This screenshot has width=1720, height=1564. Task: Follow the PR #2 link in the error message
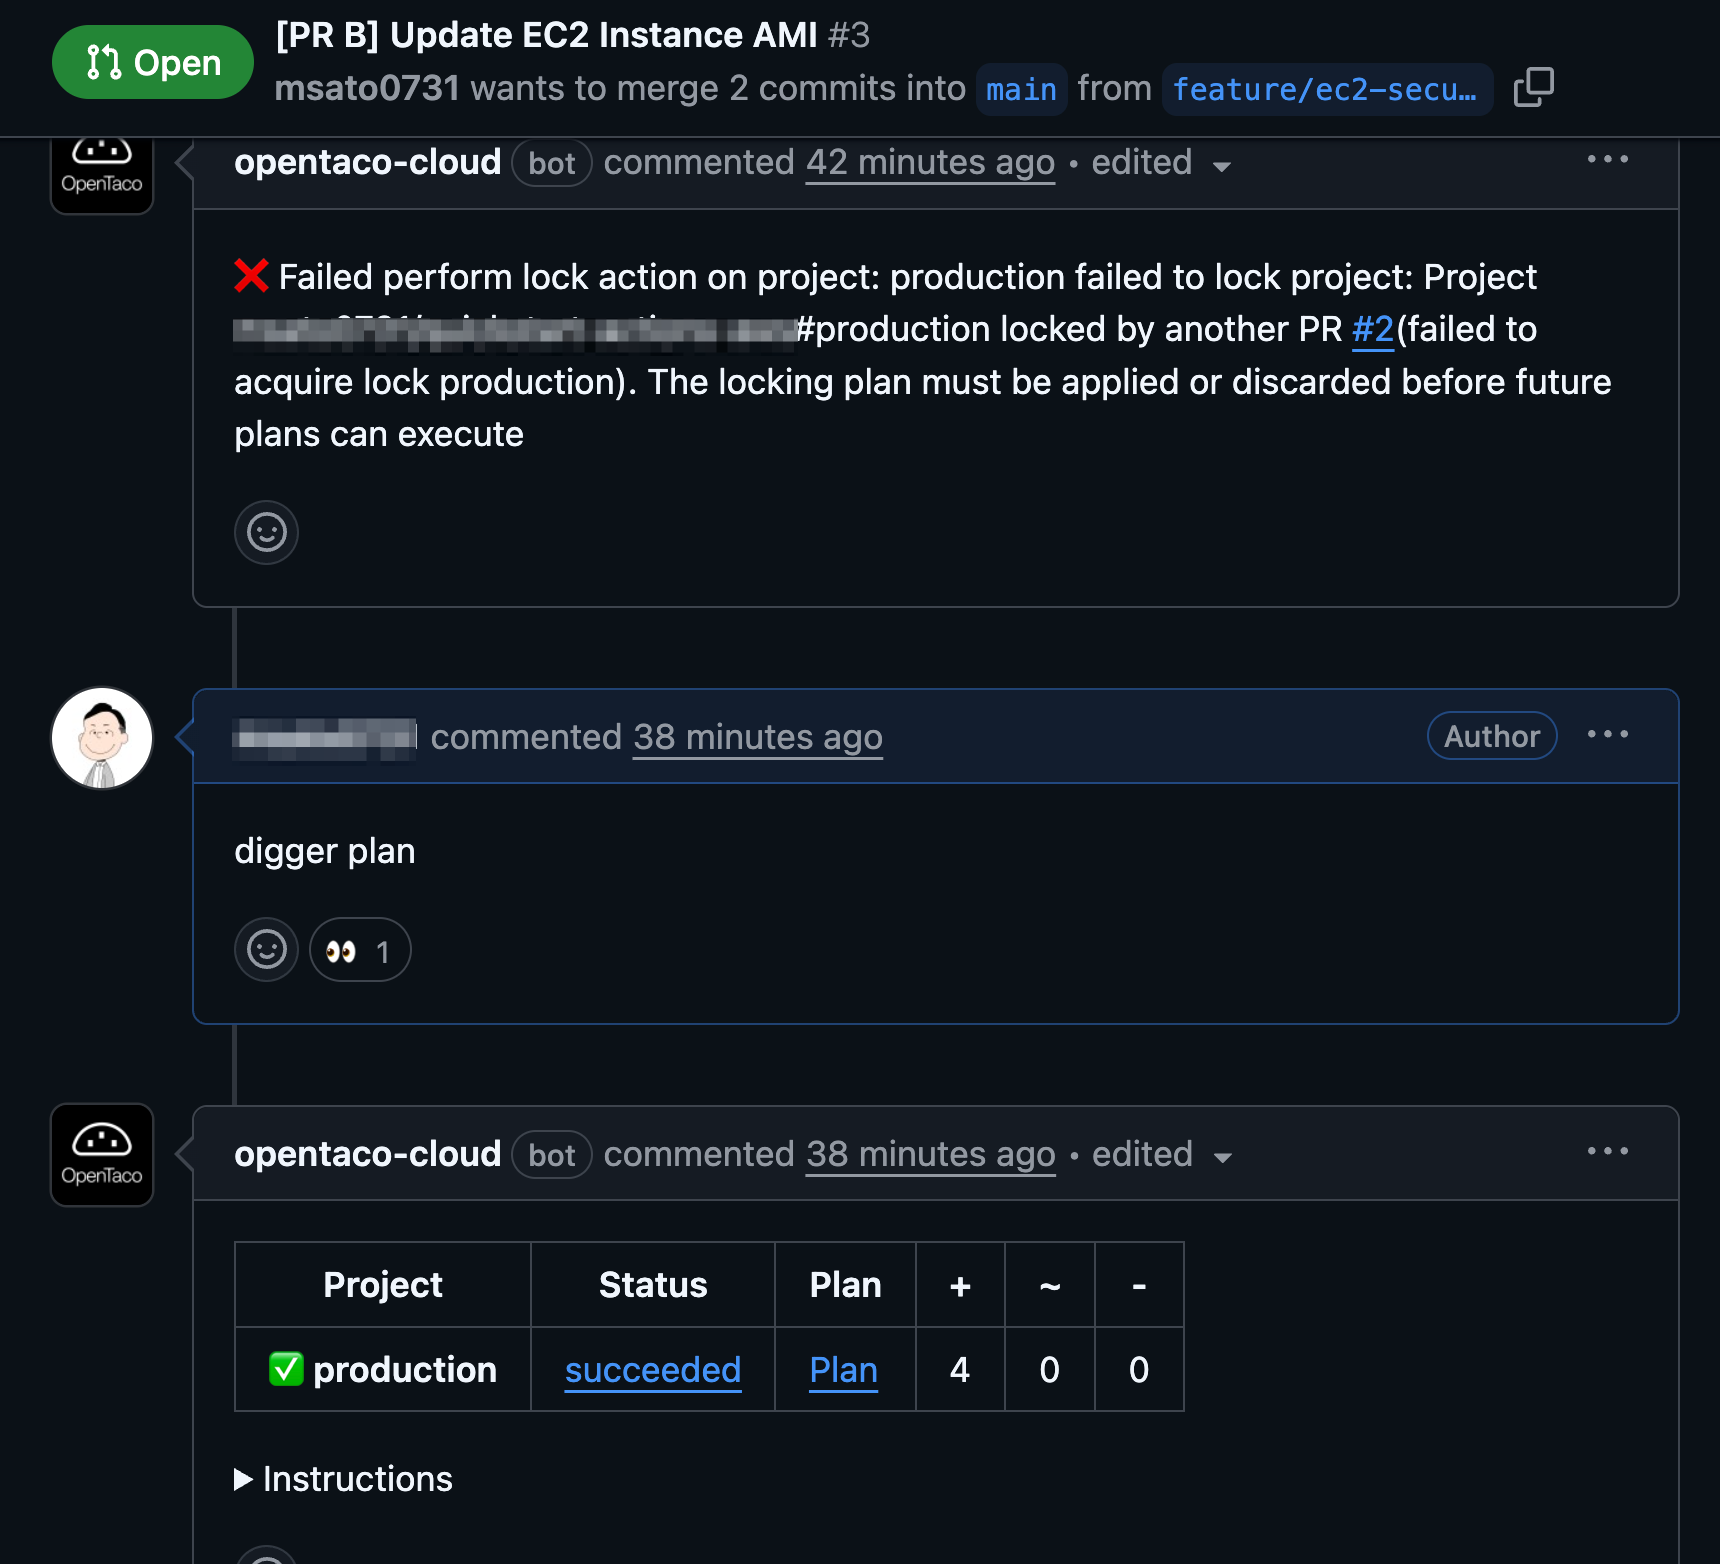[x=1371, y=329]
